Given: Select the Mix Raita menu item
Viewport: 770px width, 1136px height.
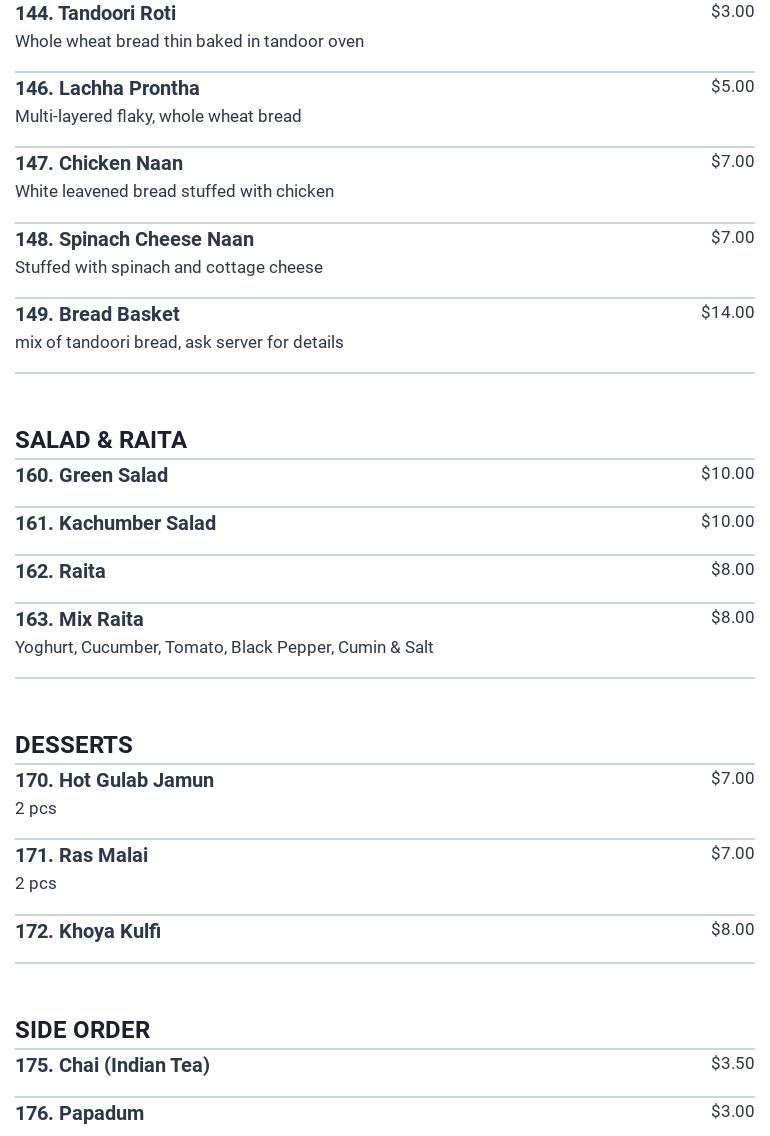Looking at the screenshot, I should pyautogui.click(x=79, y=619).
